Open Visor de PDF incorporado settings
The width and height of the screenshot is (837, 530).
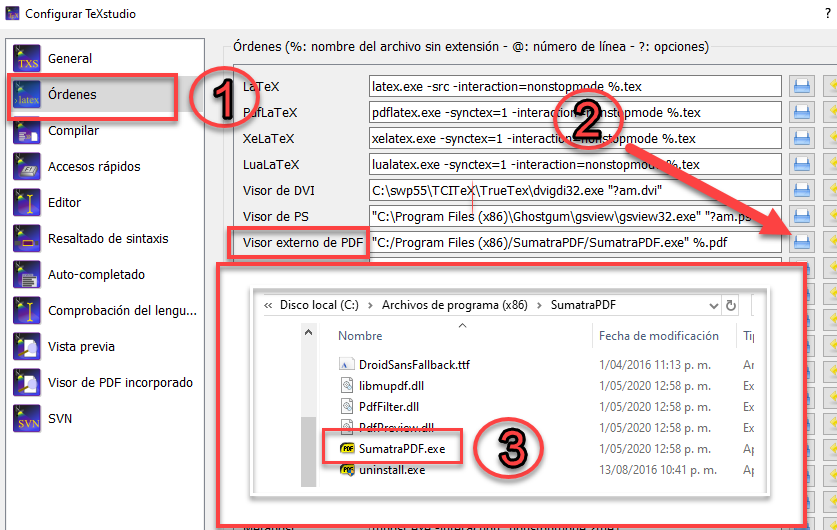[120, 383]
